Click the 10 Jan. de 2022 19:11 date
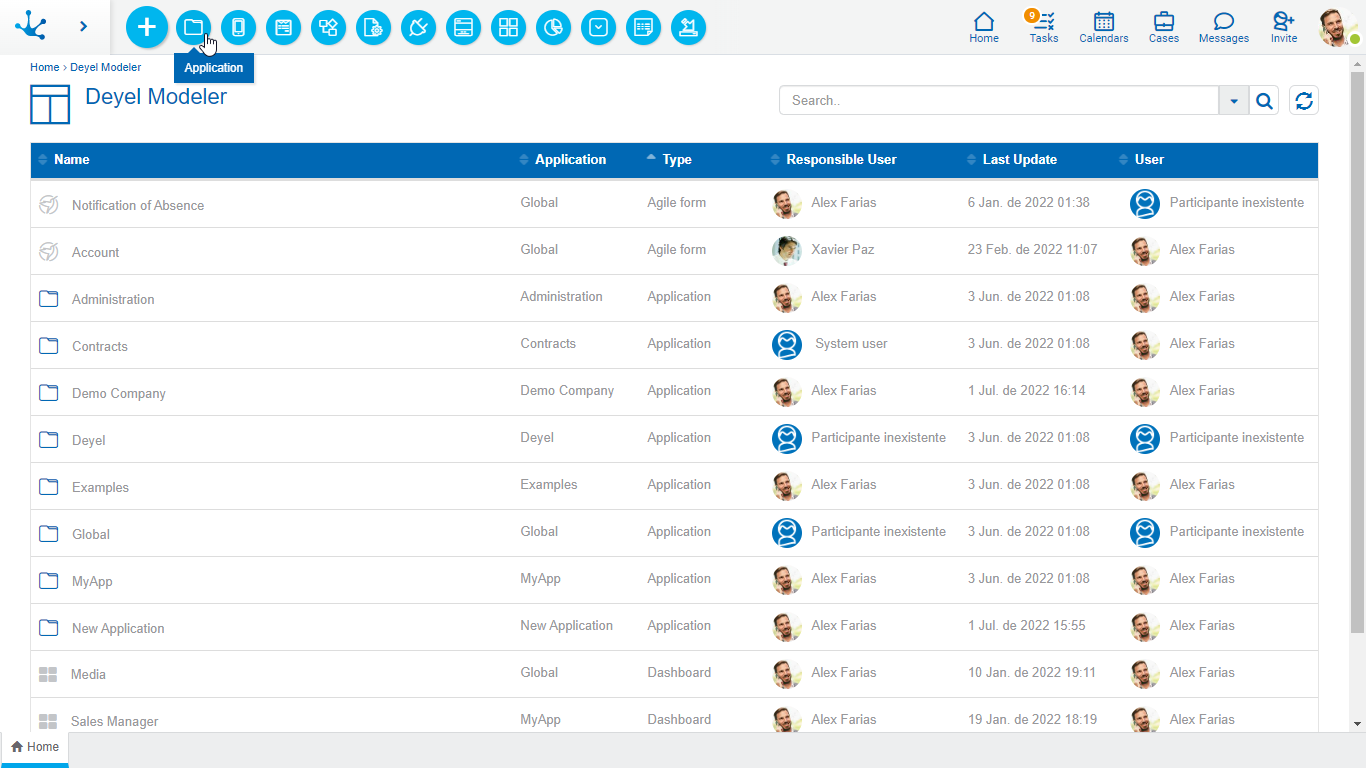 (1031, 672)
